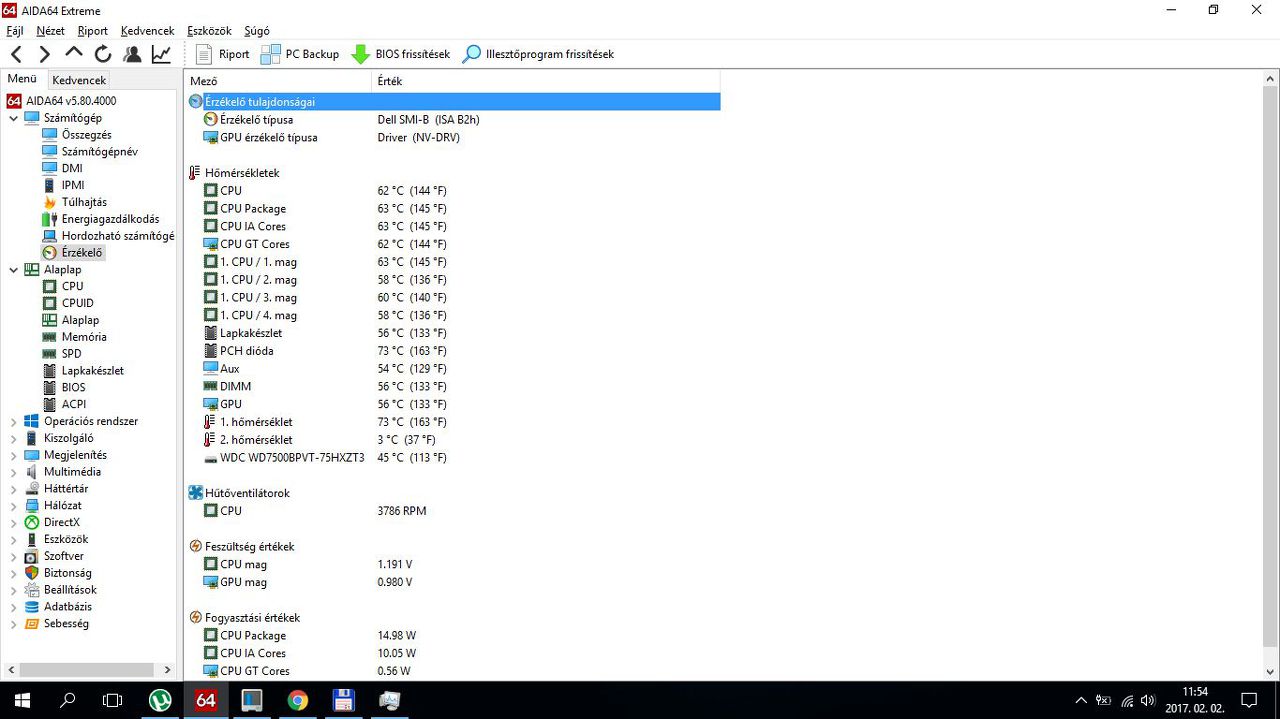The width and height of the screenshot is (1280, 719).
Task: Open the Fájl menu
Action: pos(15,31)
